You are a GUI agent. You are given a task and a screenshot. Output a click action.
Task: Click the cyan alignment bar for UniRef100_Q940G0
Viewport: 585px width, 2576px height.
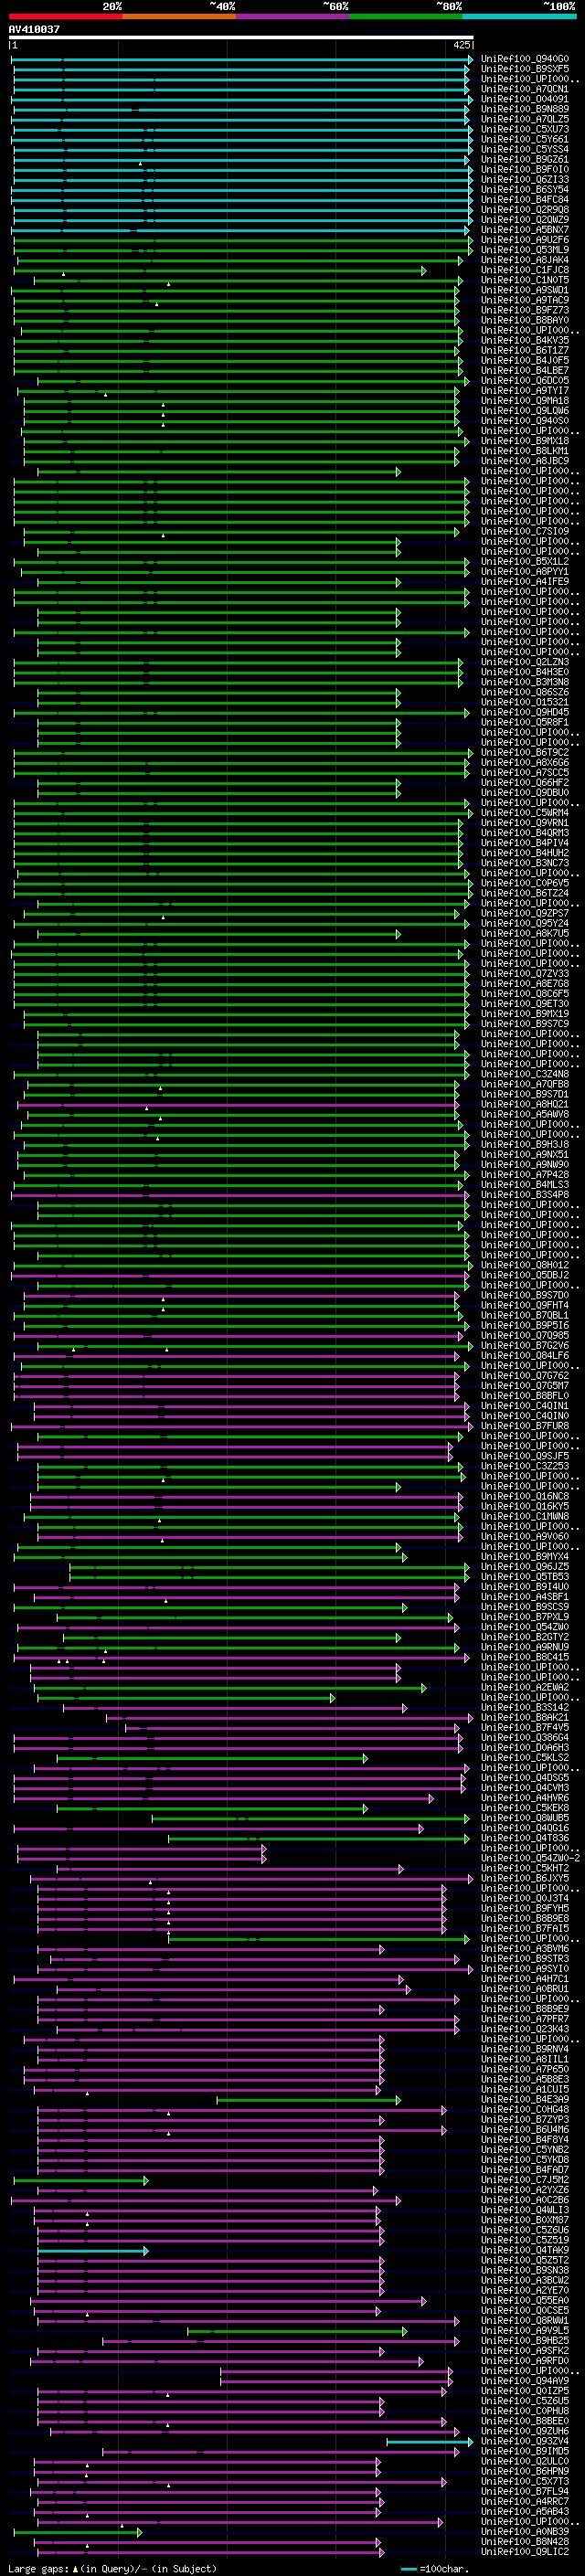242,59
